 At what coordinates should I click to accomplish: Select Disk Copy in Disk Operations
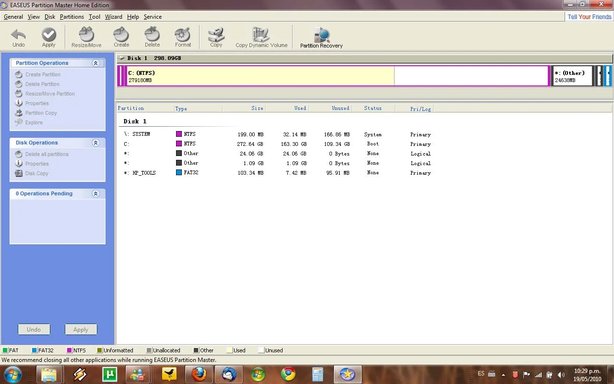click(32, 173)
